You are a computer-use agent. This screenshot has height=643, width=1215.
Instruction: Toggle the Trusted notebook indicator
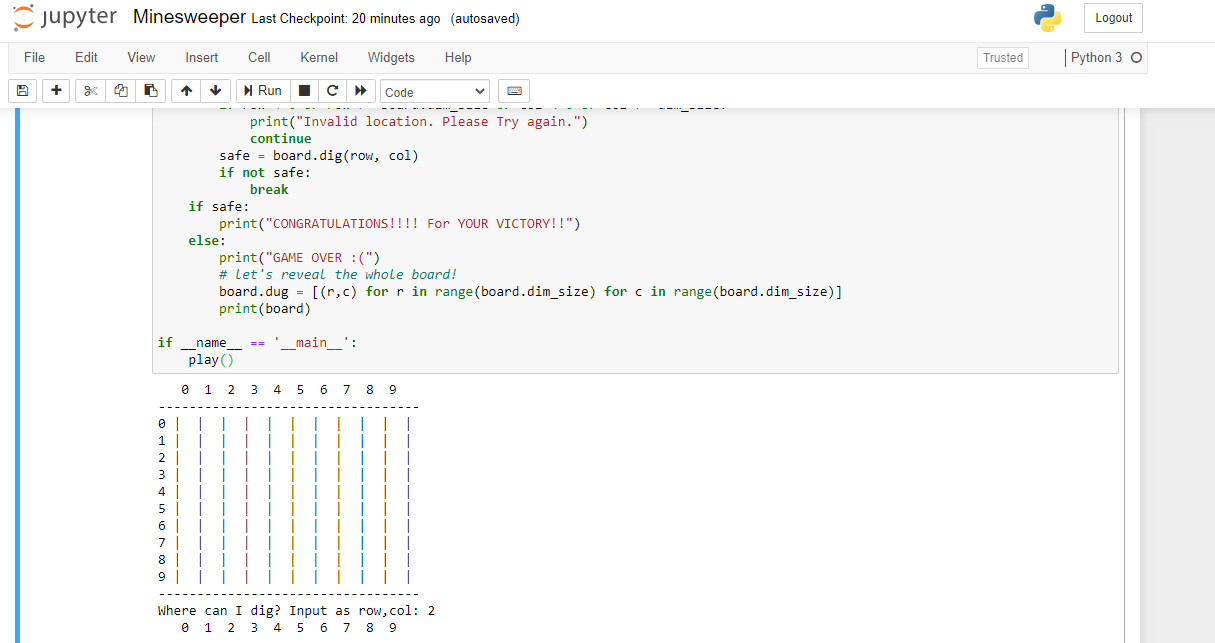[x=1003, y=58]
